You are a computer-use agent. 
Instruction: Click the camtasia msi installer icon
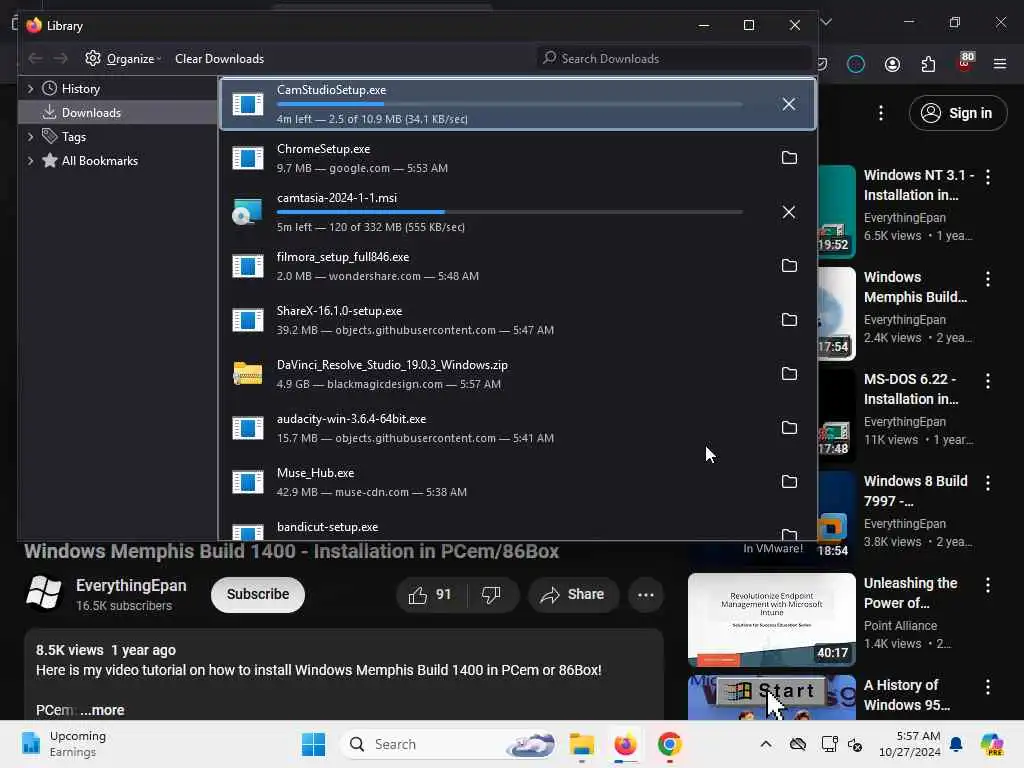(x=248, y=212)
